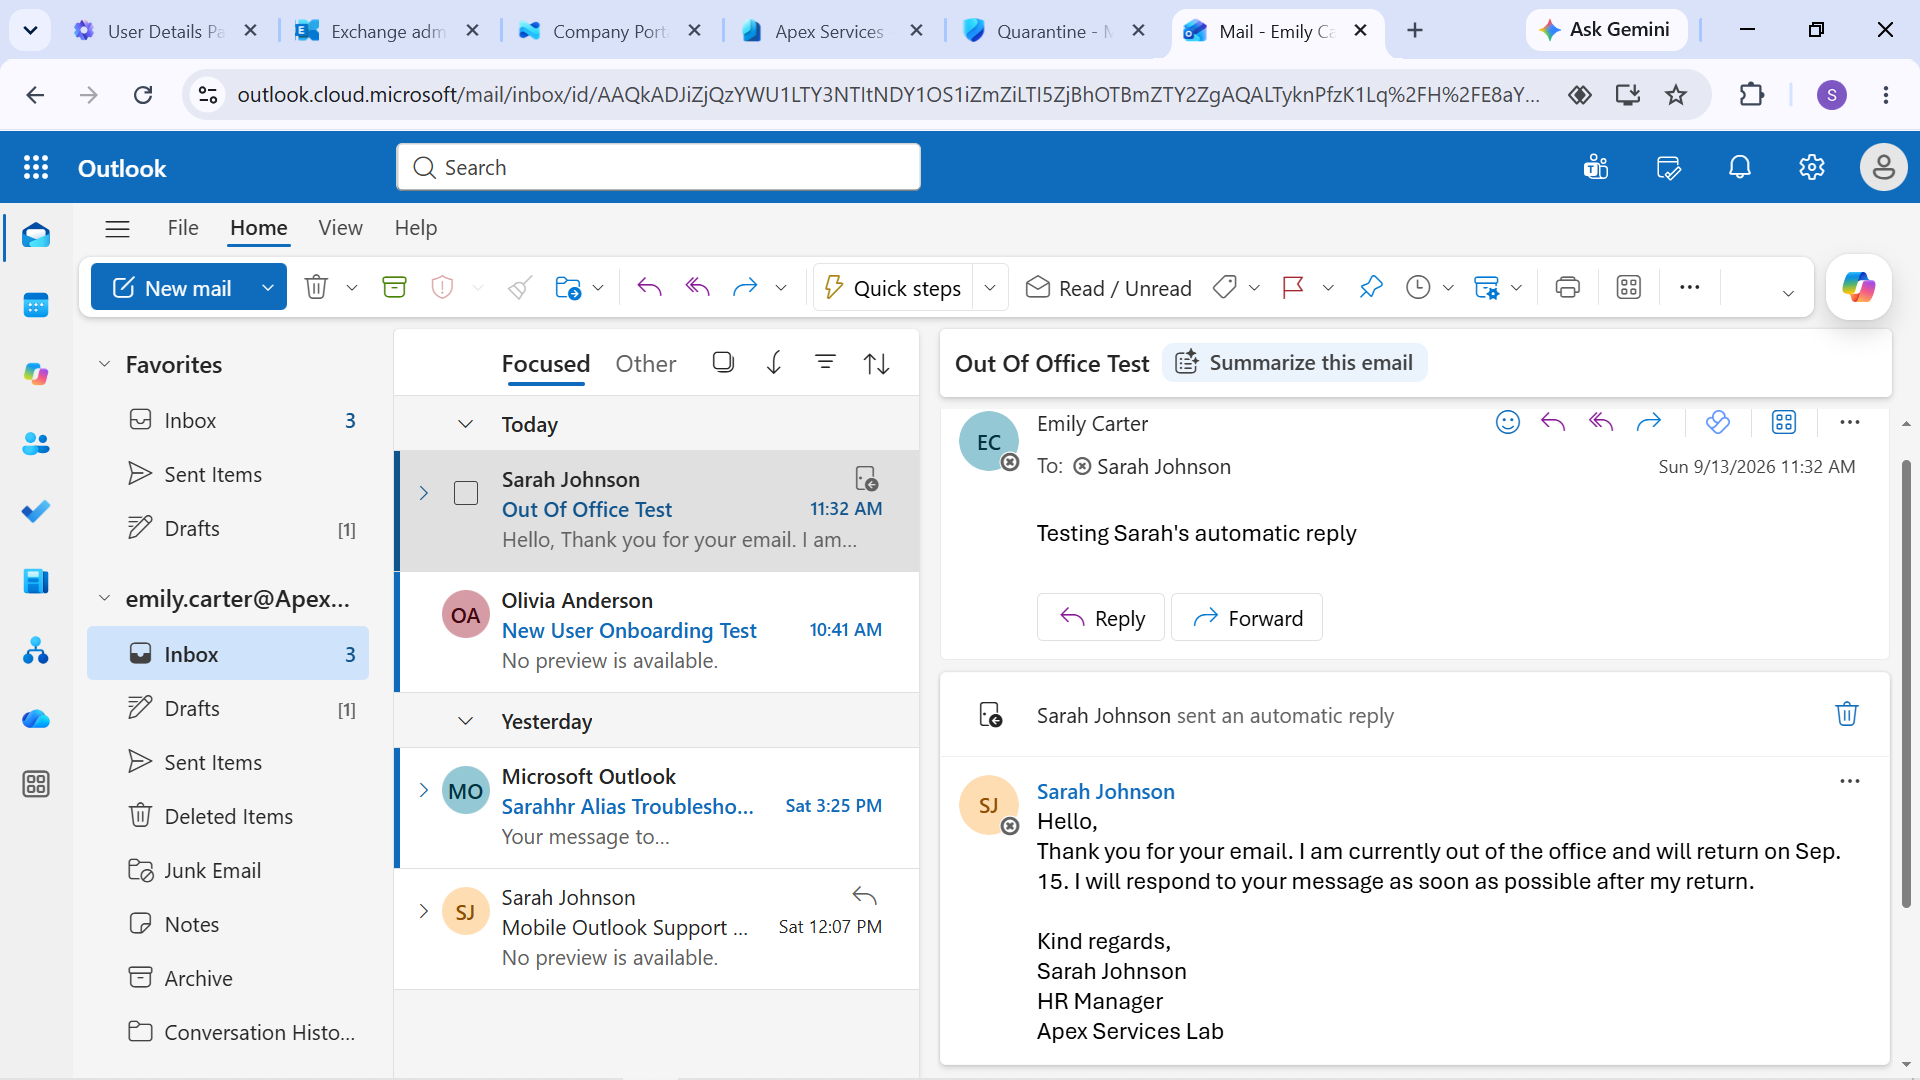Tick the checkbox on Out Of Office Test
The height and width of the screenshot is (1080, 1920).
tap(466, 493)
